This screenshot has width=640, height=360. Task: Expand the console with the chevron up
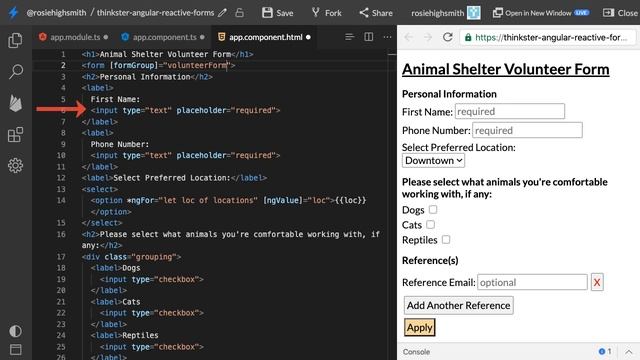click(x=628, y=352)
